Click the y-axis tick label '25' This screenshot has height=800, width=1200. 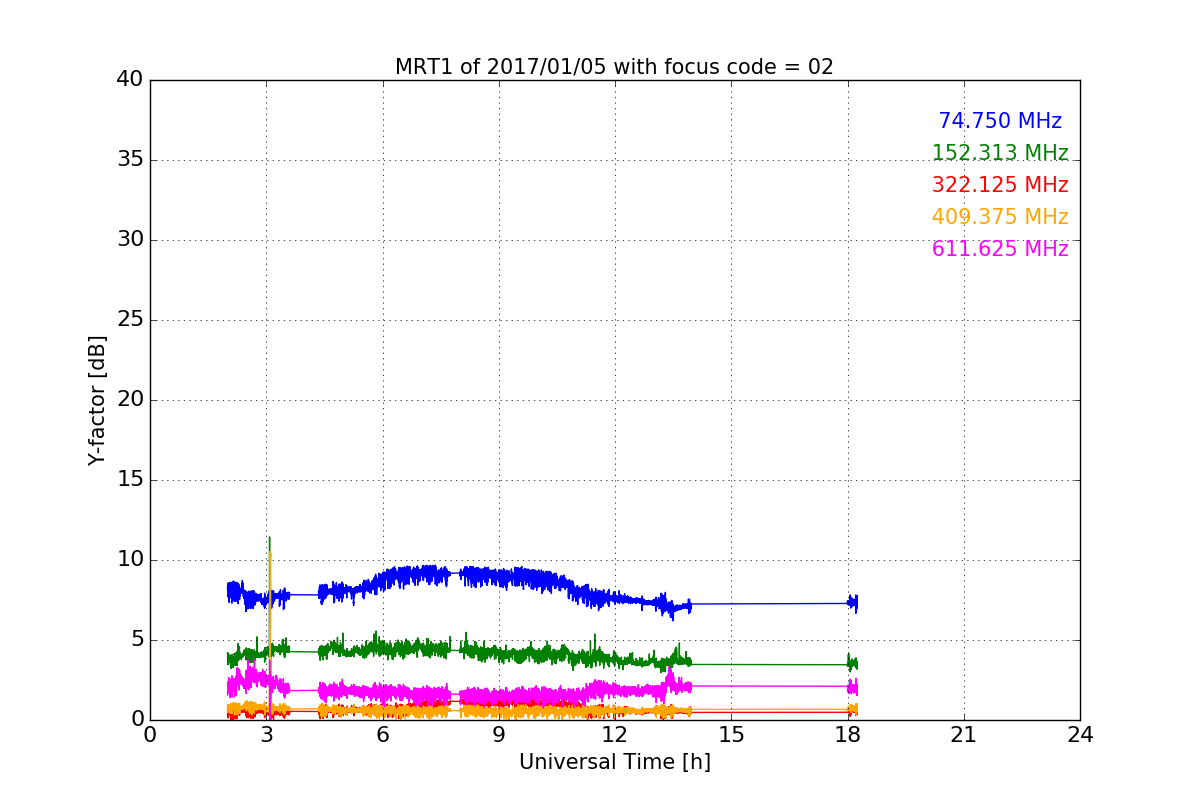[x=130, y=320]
